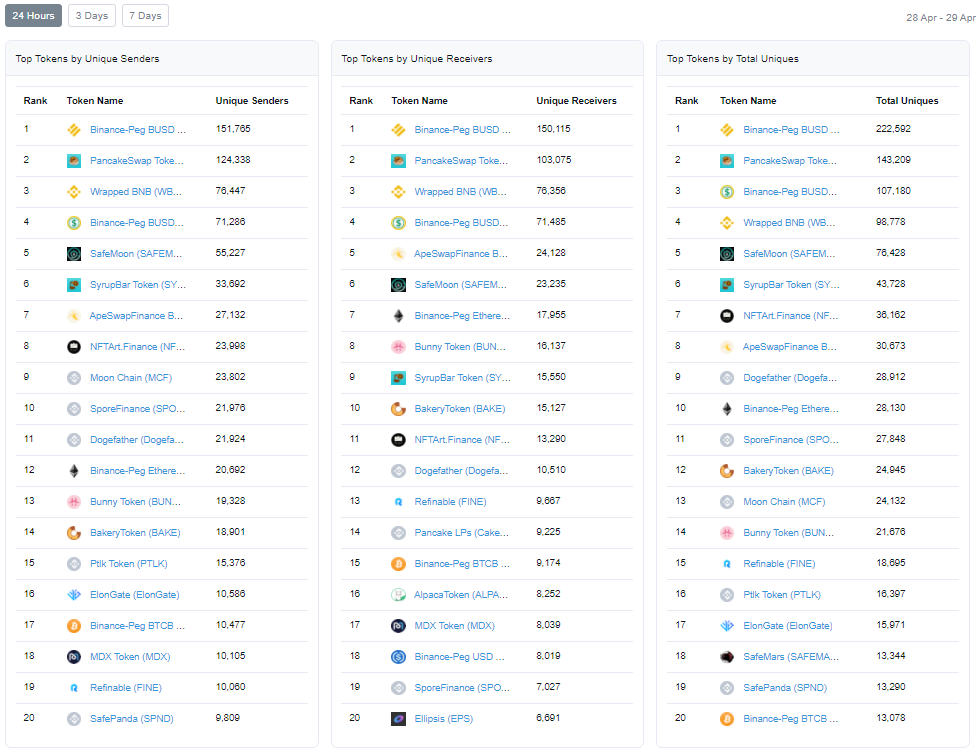The width and height of the screenshot is (980, 753).
Task: Open Moon Chain (MCF) link in Unique Senders
Action: tap(131, 377)
